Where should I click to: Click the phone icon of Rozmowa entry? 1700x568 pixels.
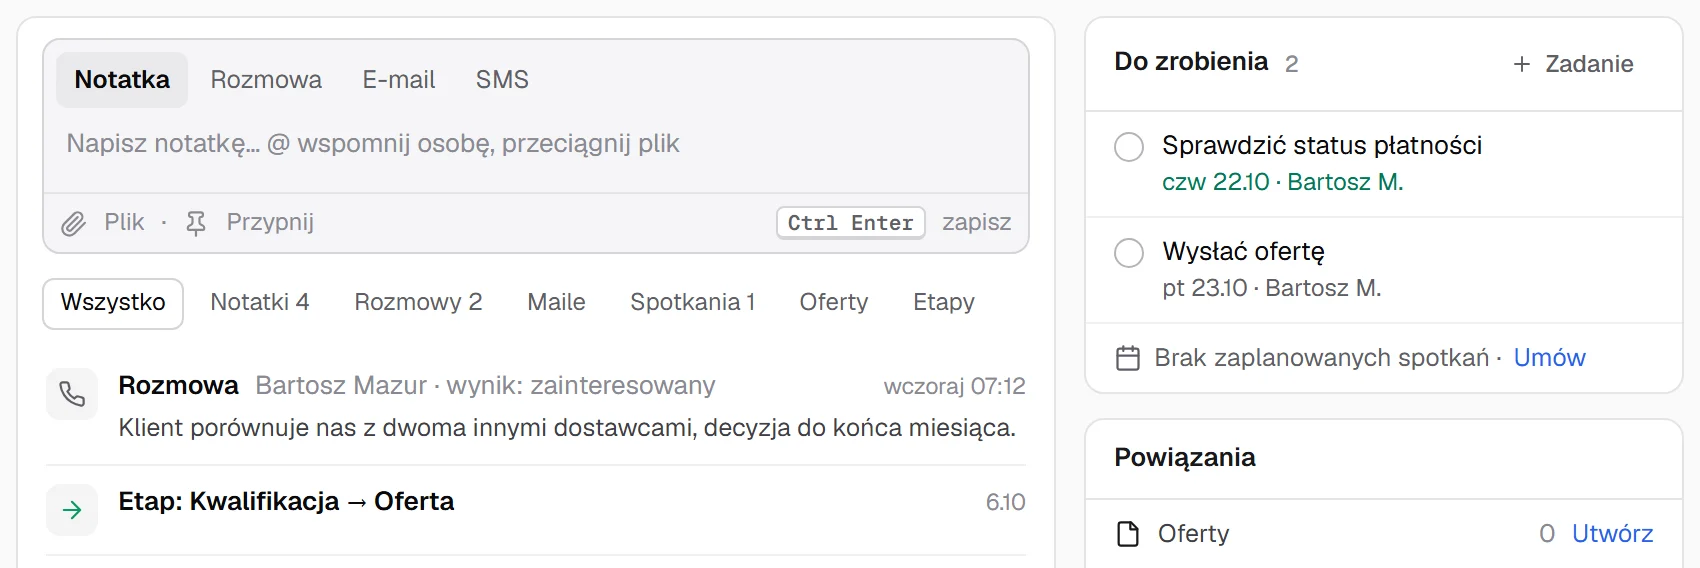72,394
